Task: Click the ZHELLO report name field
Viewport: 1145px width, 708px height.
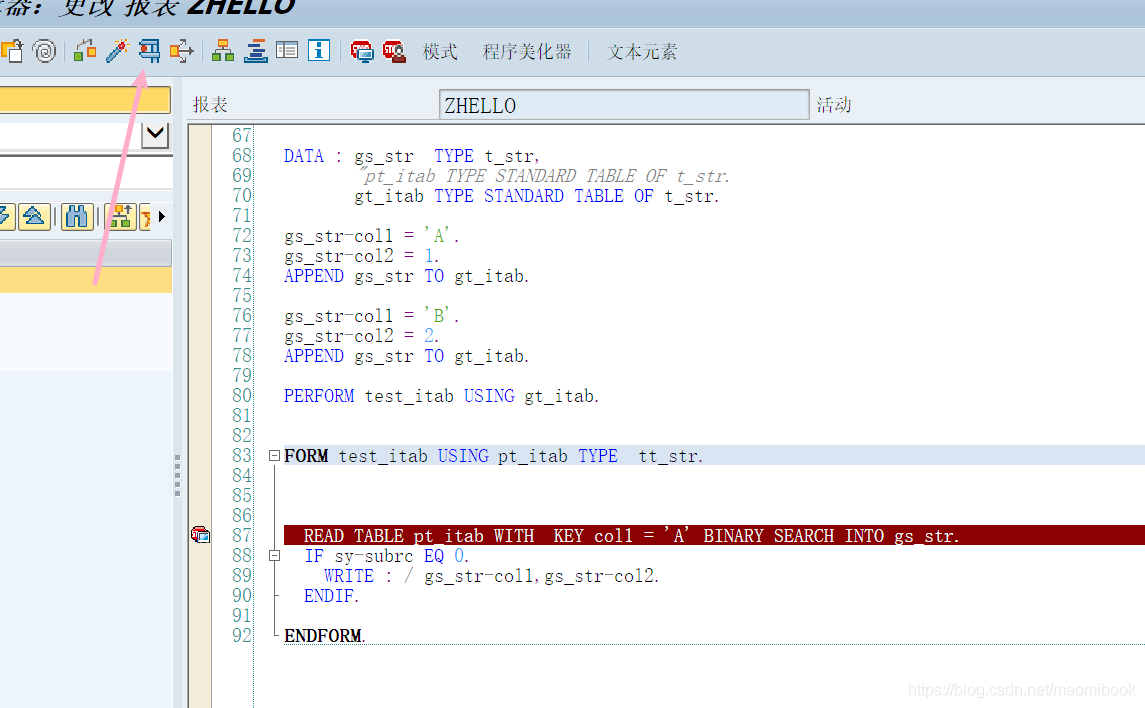Action: coord(624,105)
